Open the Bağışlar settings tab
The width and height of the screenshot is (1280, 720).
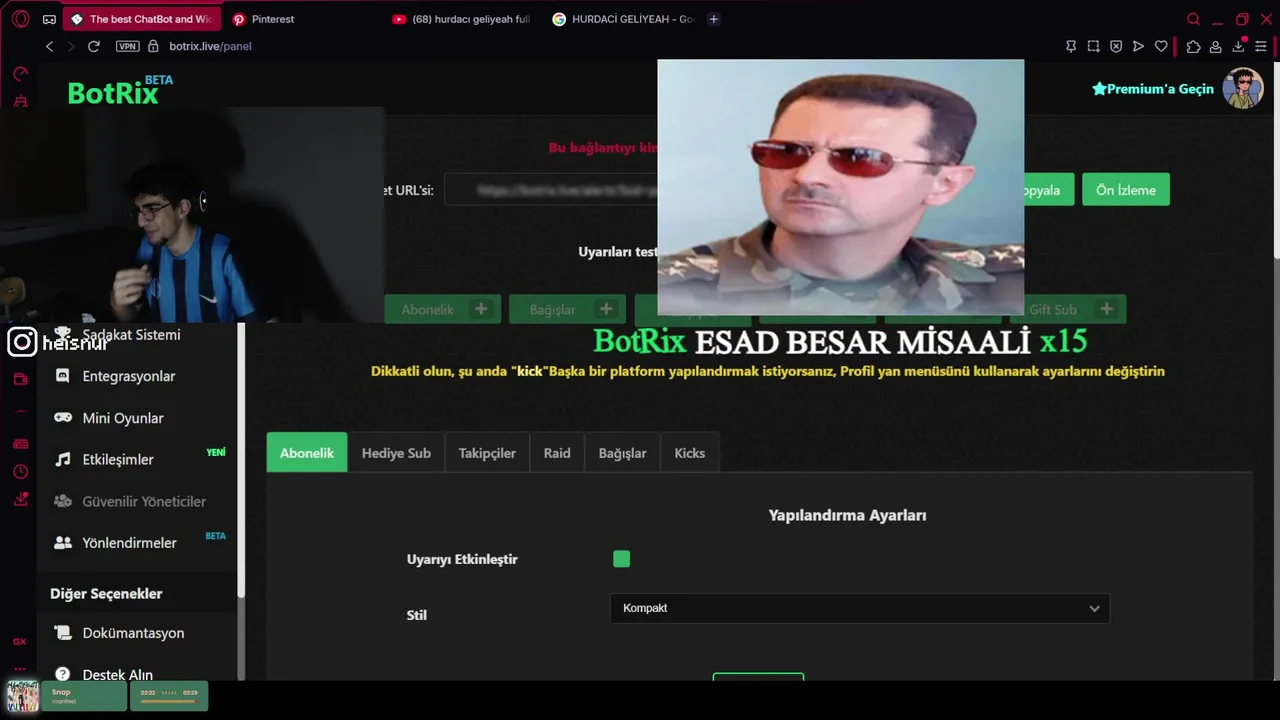622,453
